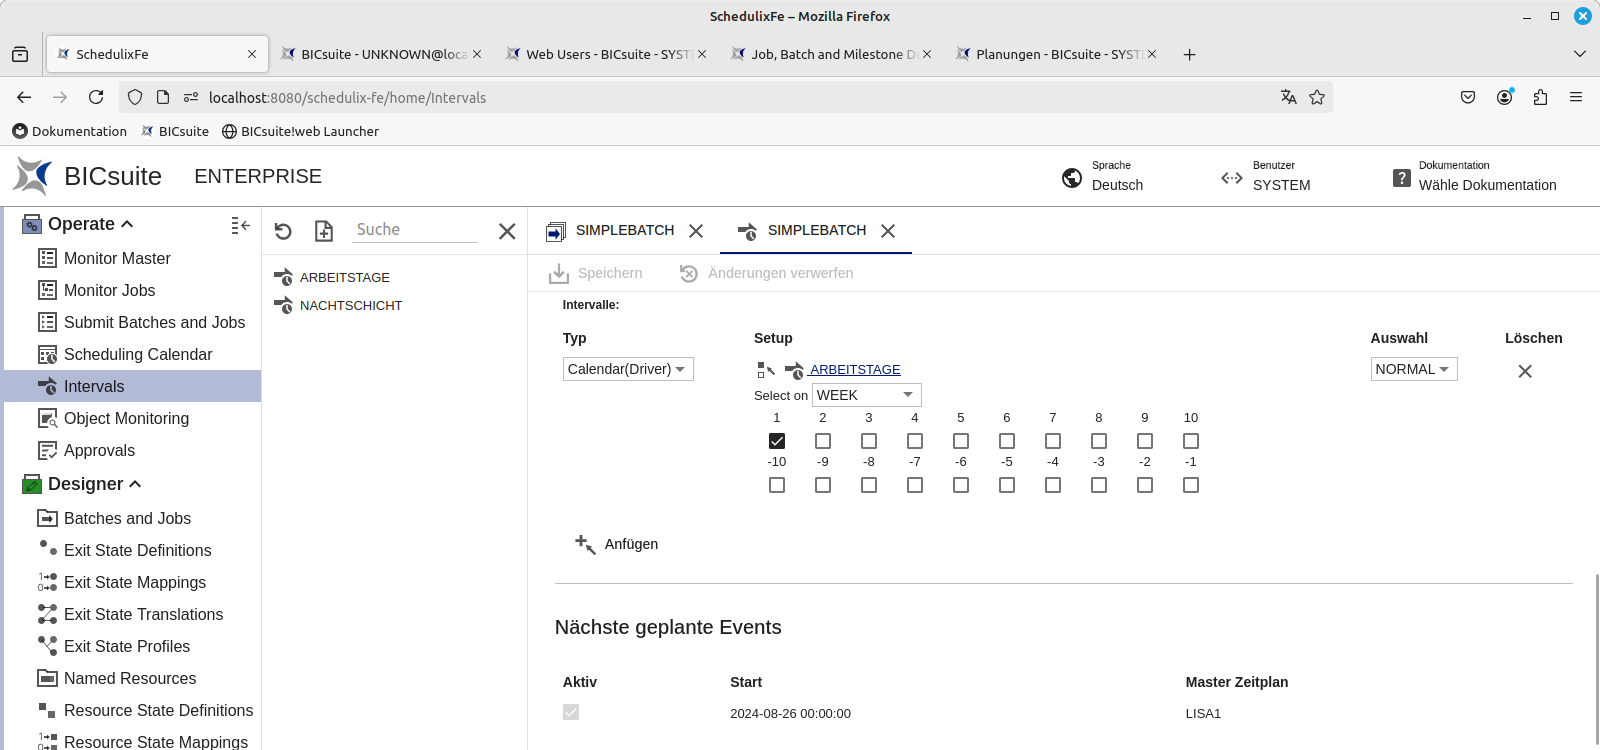The height and width of the screenshot is (750, 1600).
Task: Select NACHTSCHICHT in the interval list
Action: point(351,306)
